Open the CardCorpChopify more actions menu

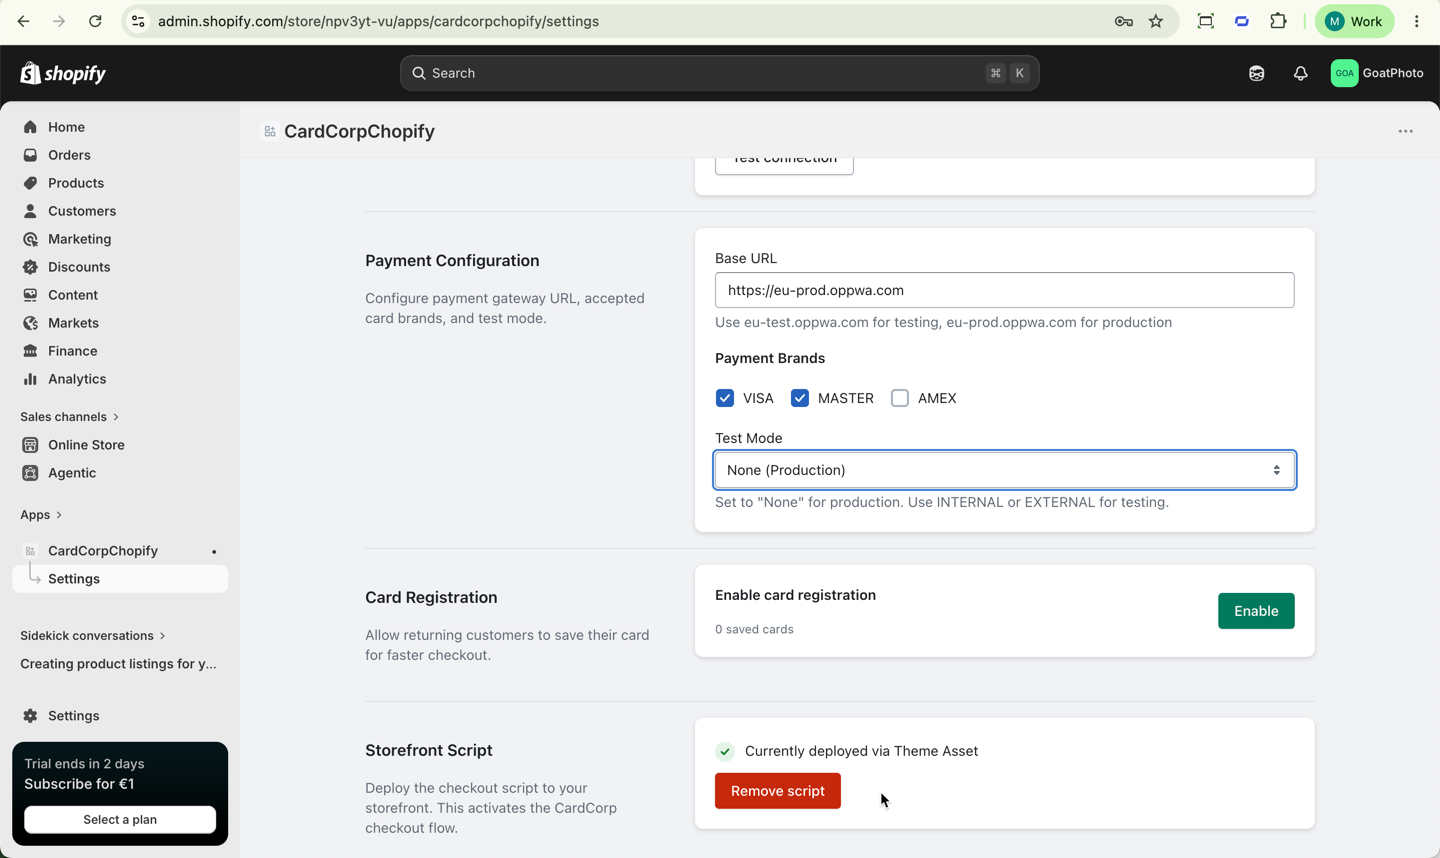click(x=1405, y=131)
